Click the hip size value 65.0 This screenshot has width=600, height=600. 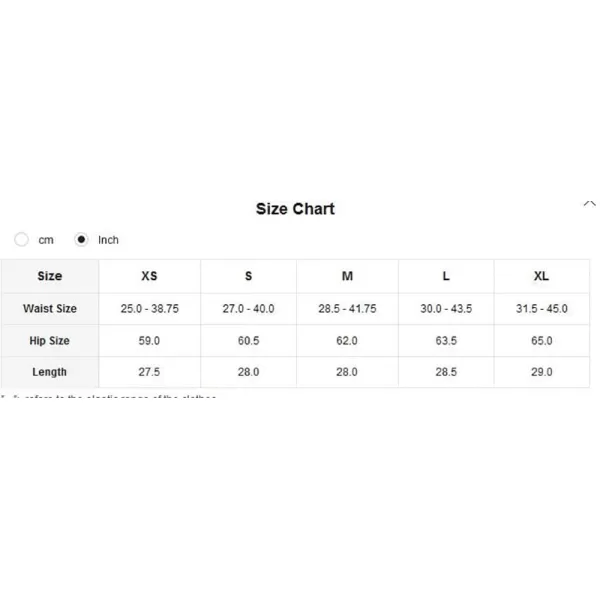coord(541,341)
